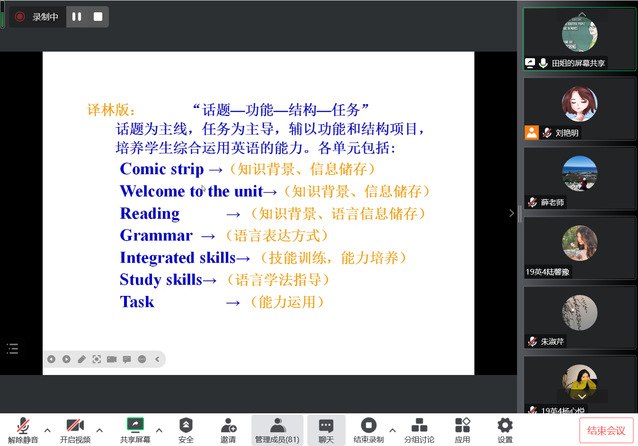
Task: Open Breakout Rooms (分组讨论)
Action: click(419, 429)
